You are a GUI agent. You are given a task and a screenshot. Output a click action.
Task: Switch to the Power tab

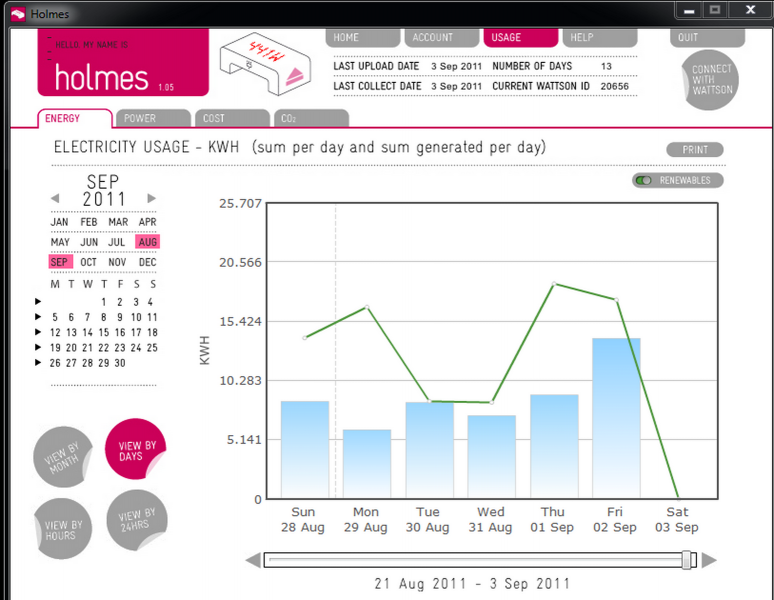[154, 118]
